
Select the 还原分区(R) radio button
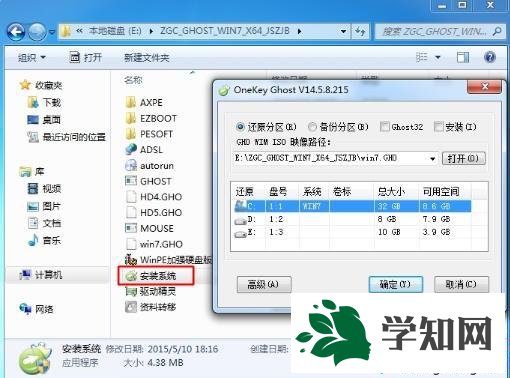click(x=240, y=127)
